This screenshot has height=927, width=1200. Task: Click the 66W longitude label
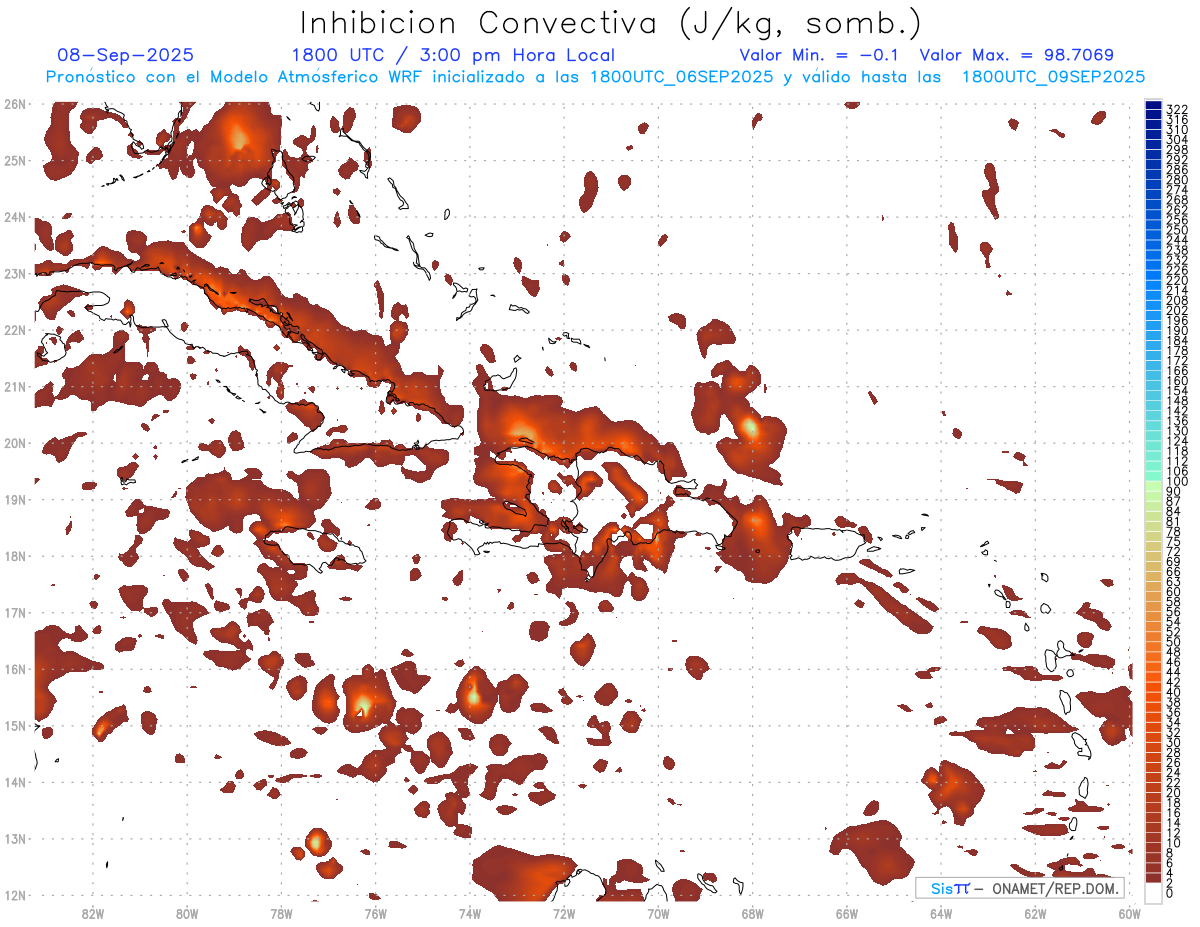(847, 913)
